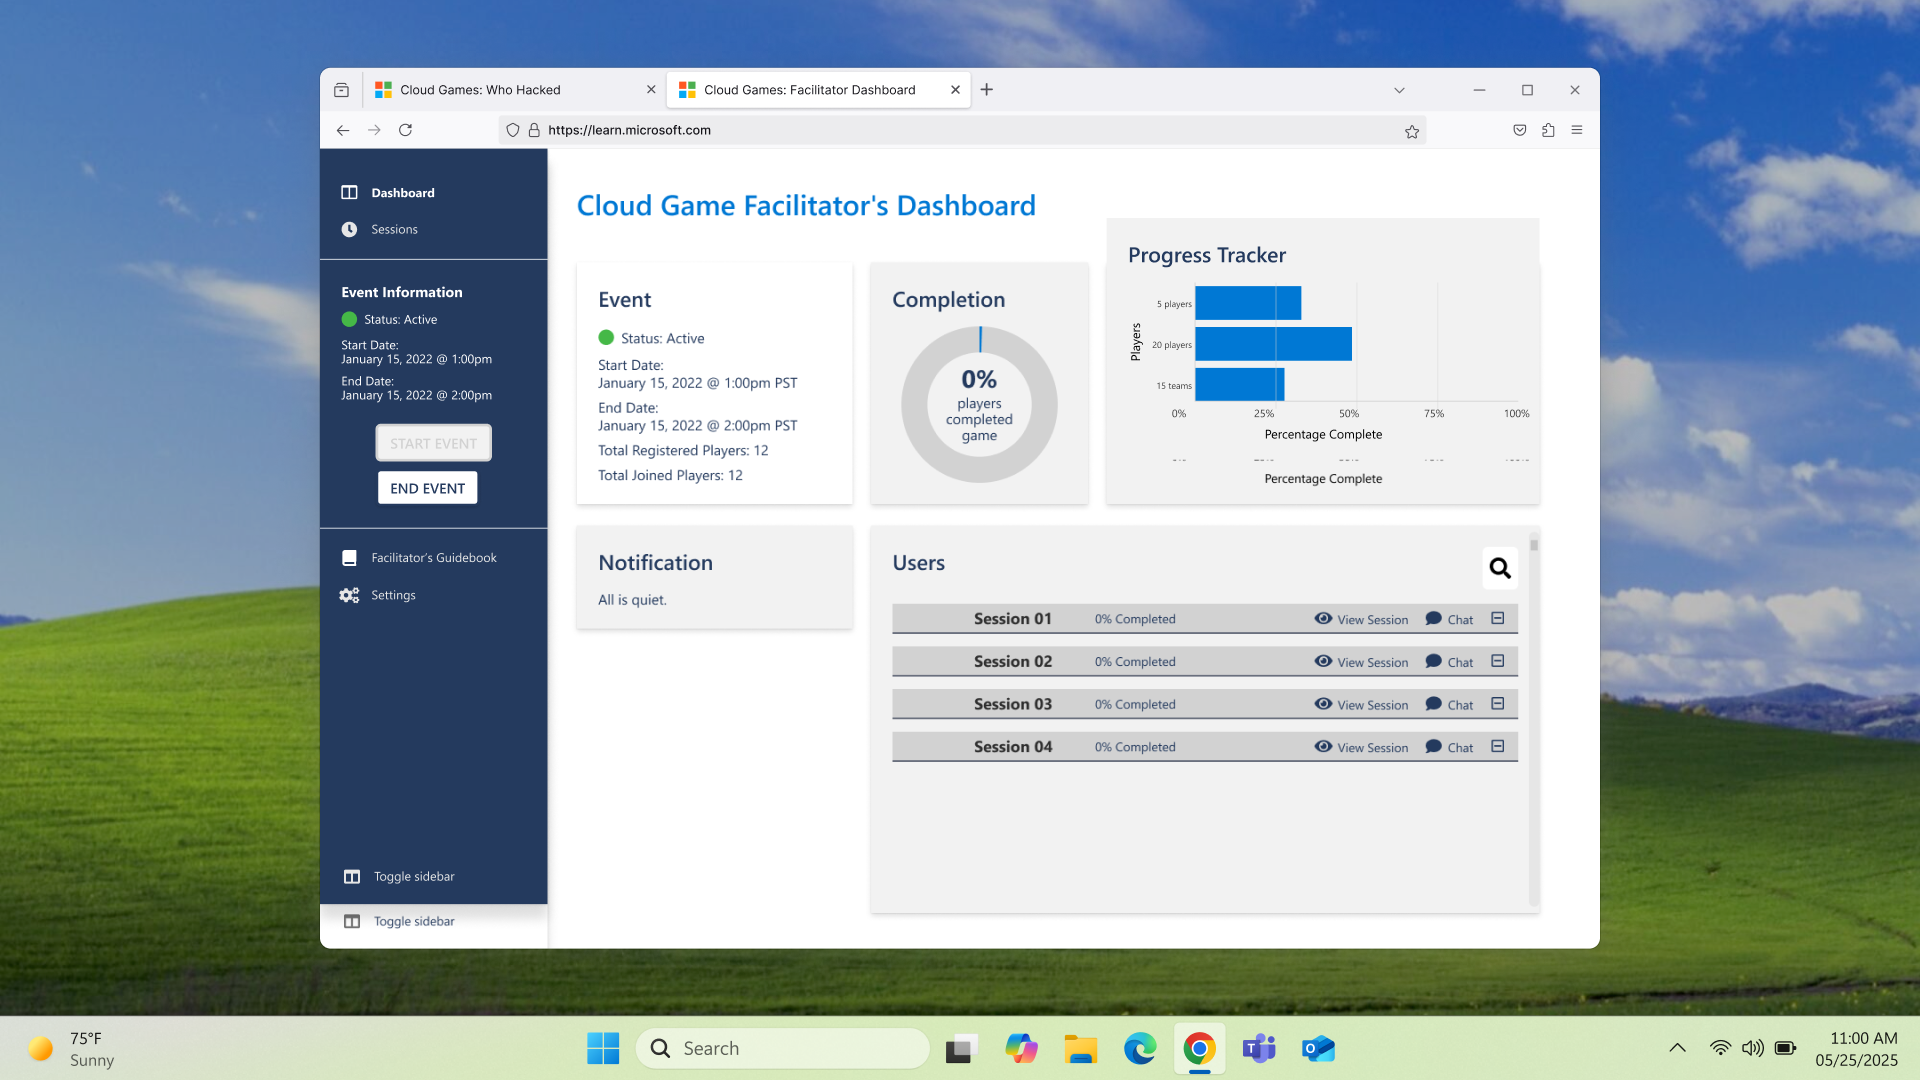Open Chat for Session 02
Screen dimensions: 1920x1080
pyautogui.click(x=1449, y=662)
